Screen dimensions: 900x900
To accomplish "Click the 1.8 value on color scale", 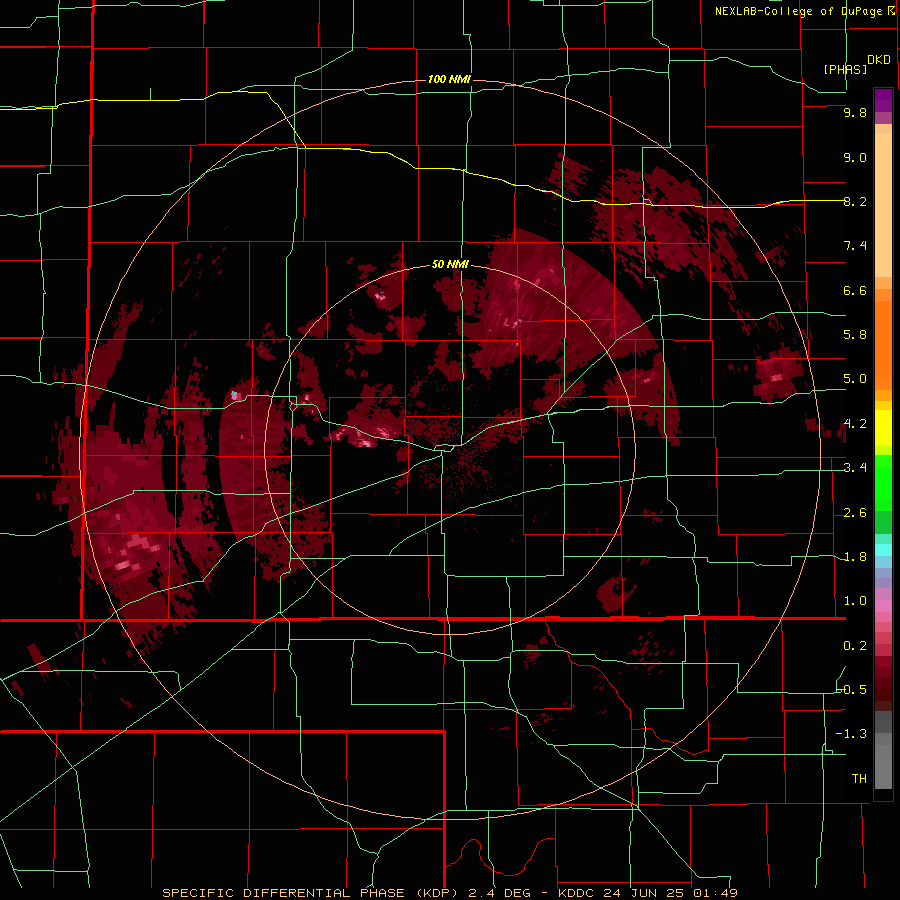I will (x=855, y=557).
